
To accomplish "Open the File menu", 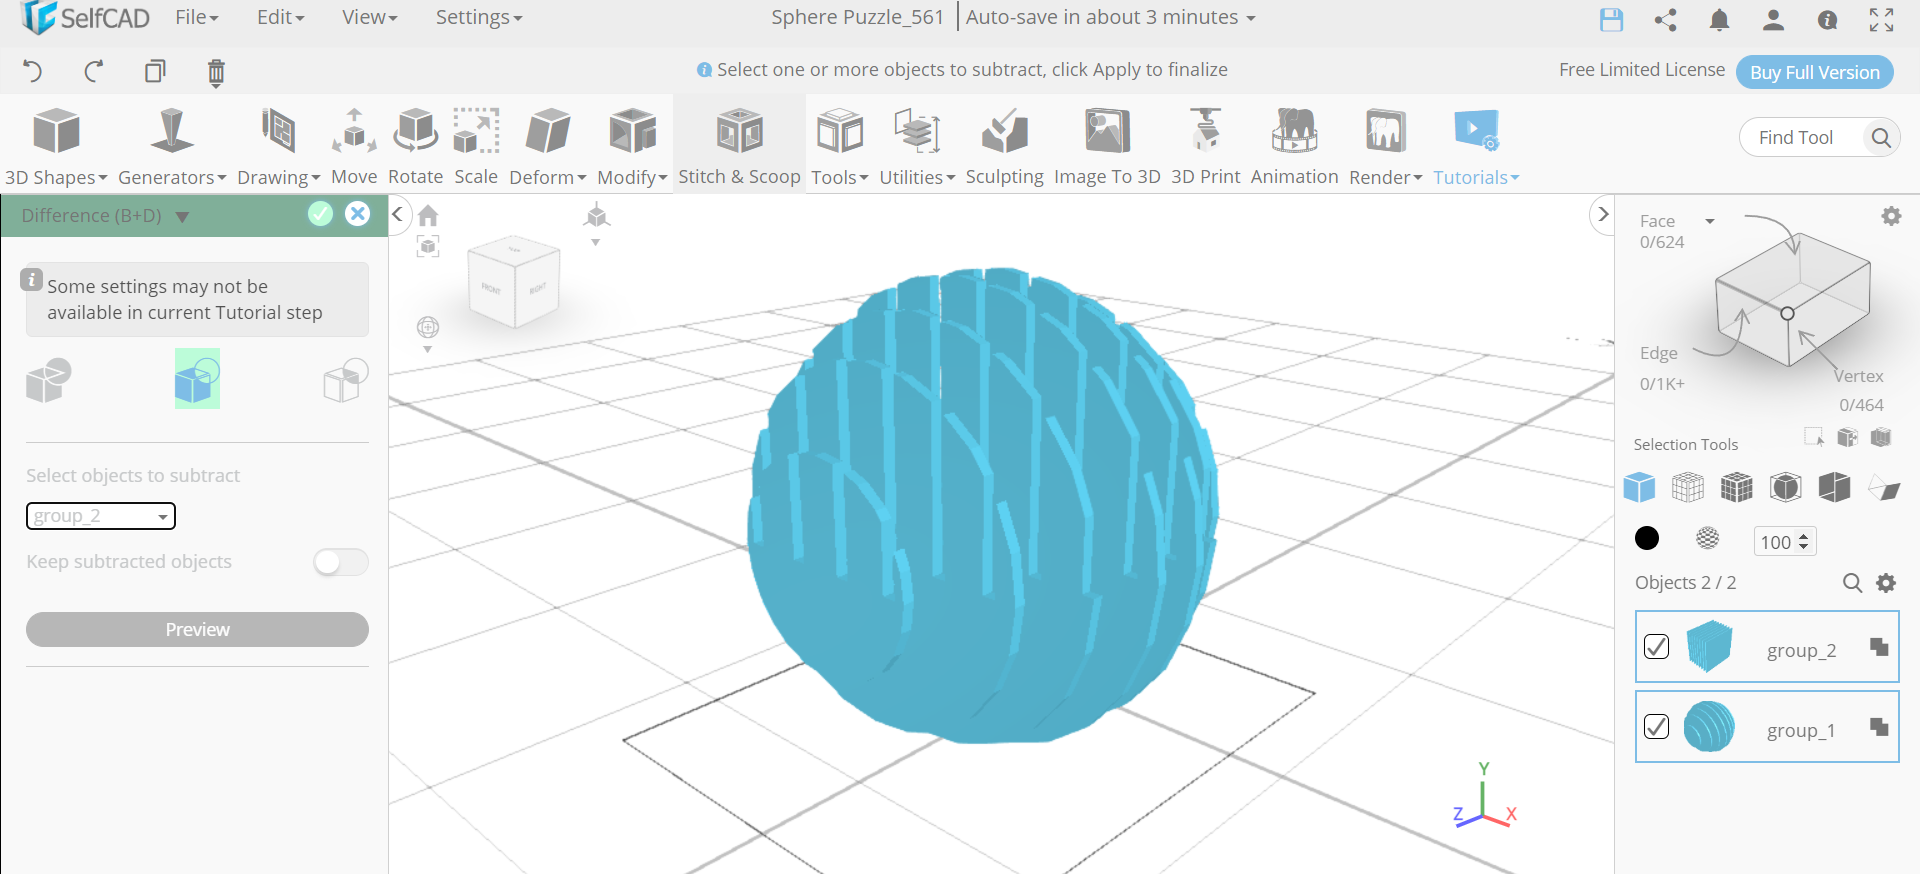I will 196,18.
